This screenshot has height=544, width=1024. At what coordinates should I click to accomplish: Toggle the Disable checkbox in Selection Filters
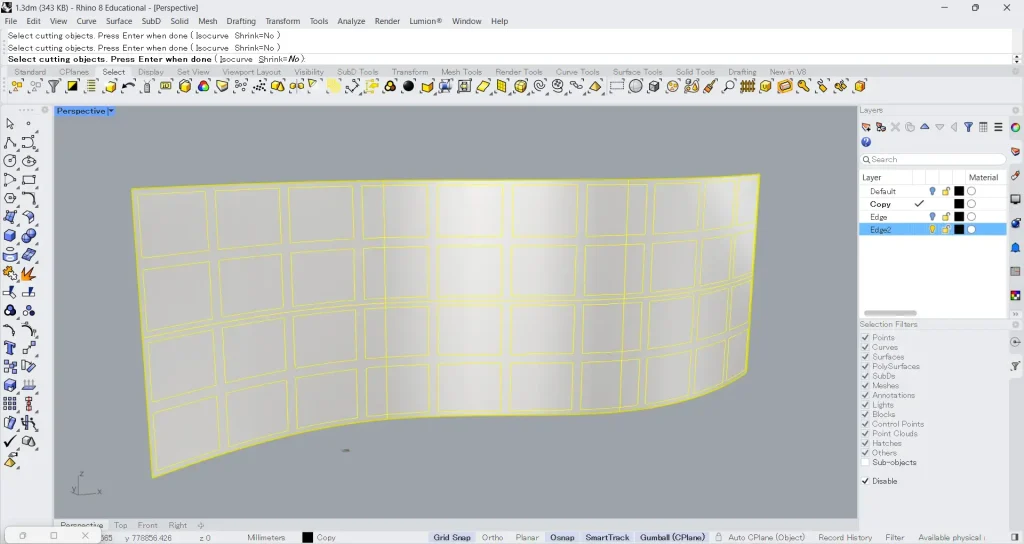point(865,481)
